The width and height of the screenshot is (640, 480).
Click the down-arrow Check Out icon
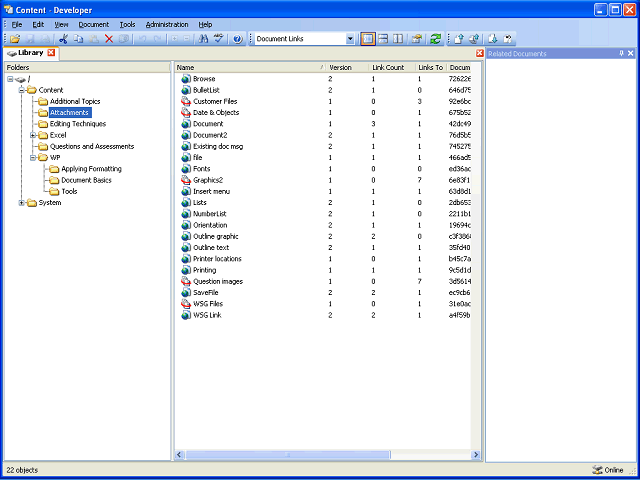tap(493, 39)
